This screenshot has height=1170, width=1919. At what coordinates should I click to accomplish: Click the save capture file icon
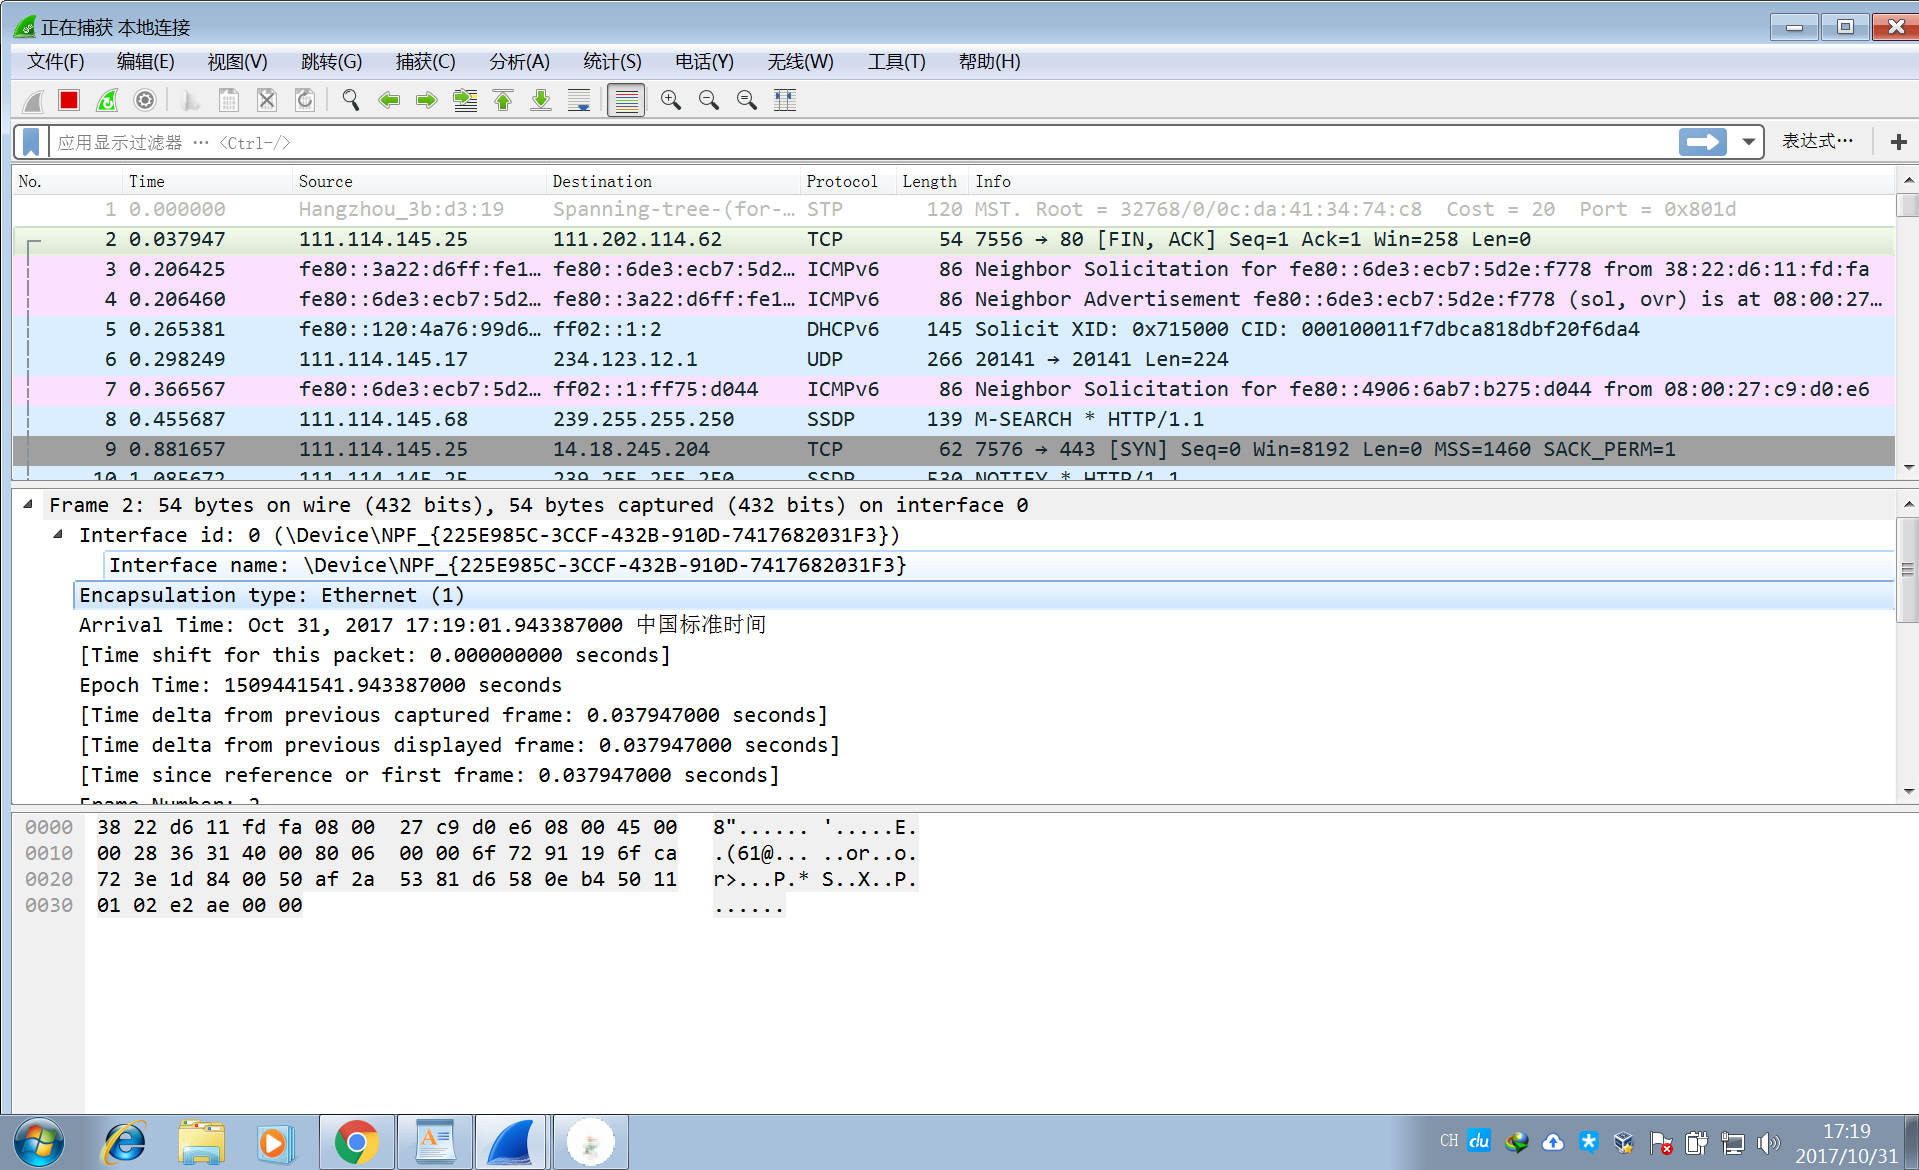229,100
